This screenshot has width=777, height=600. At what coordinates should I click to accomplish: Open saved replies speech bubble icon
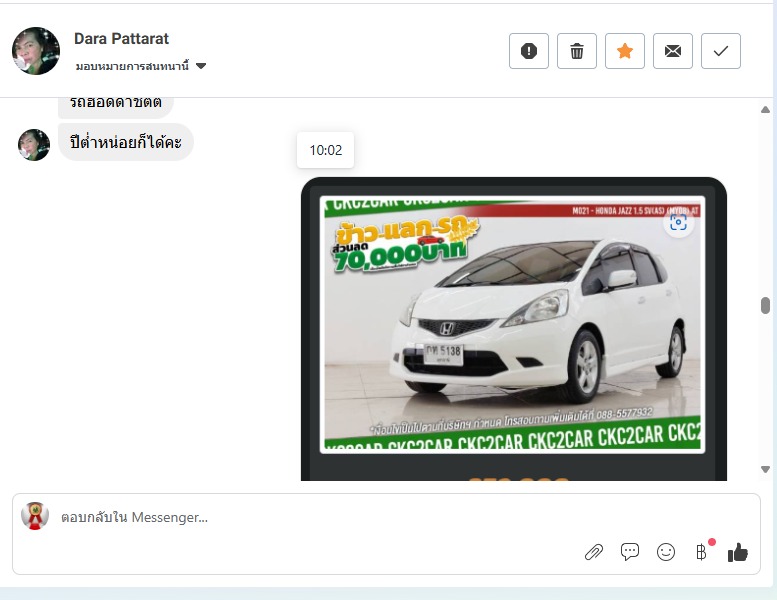(630, 552)
